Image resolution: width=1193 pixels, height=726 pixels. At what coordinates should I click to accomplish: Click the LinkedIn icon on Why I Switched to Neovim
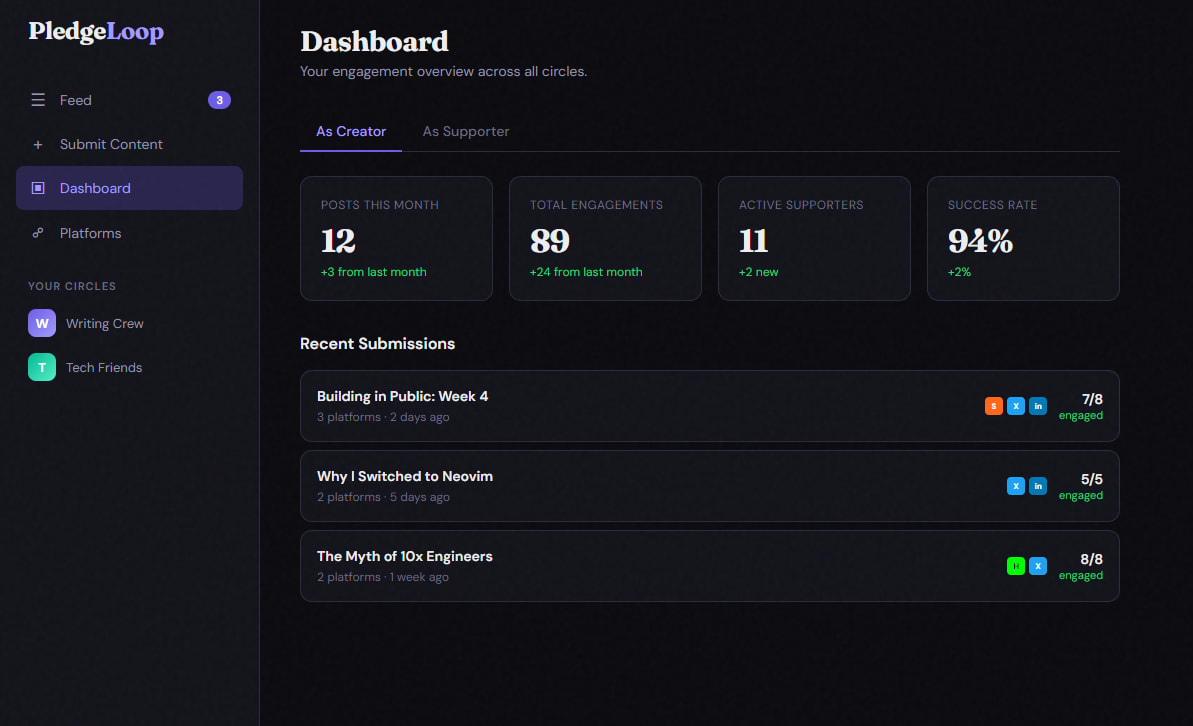click(x=1038, y=486)
